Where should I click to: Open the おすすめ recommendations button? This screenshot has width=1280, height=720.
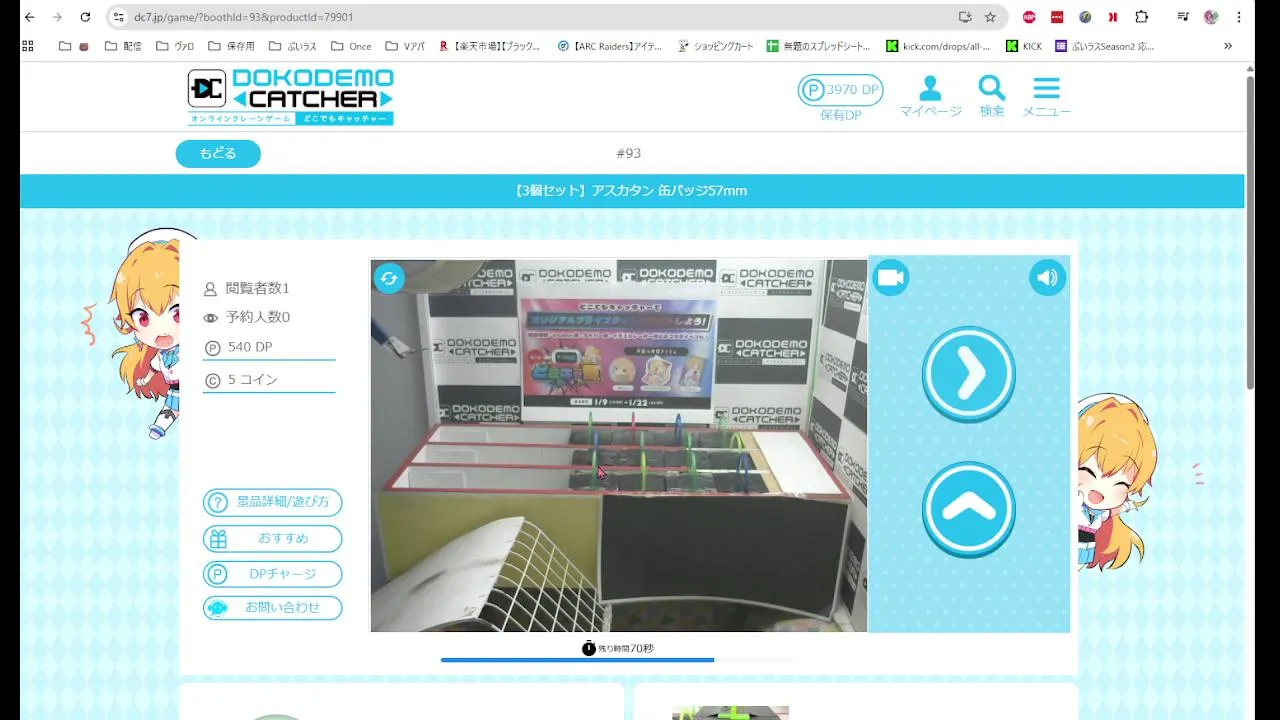[x=272, y=538]
